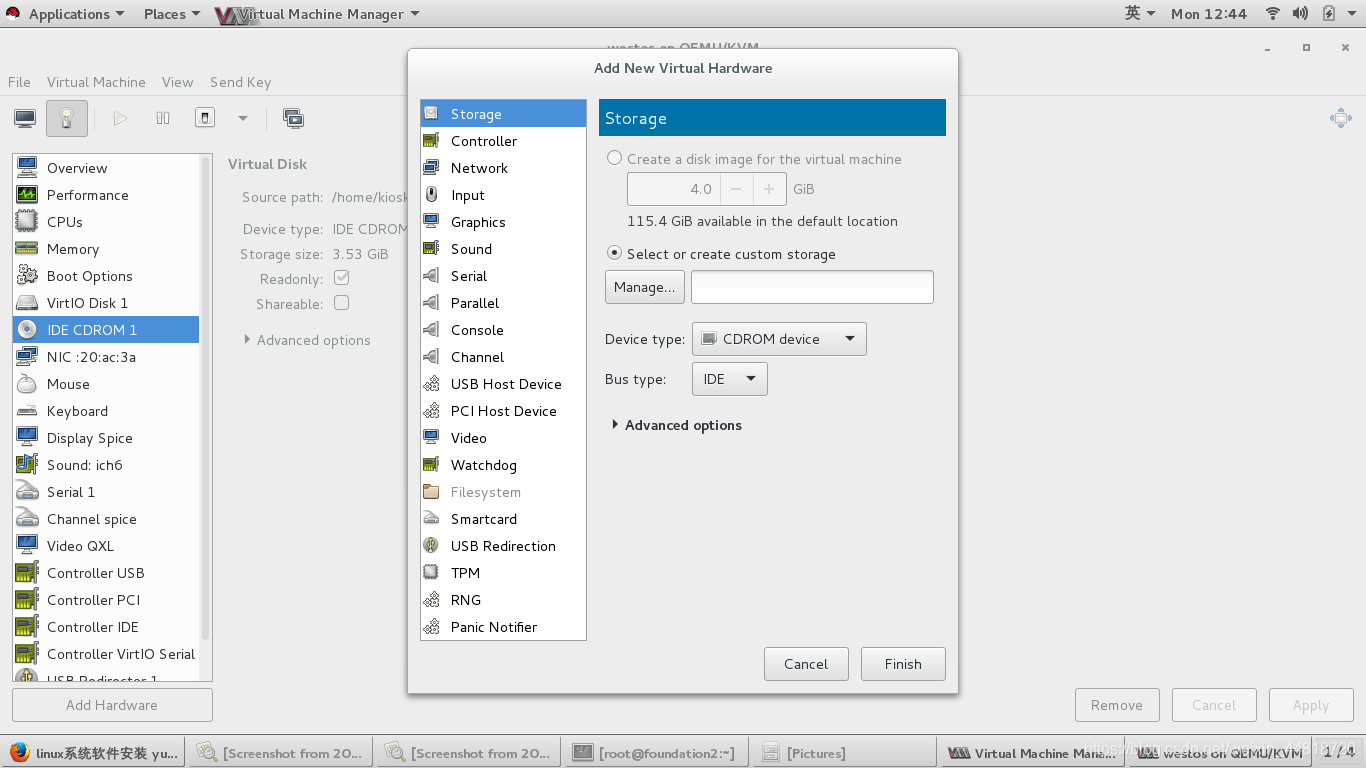Image resolution: width=1366 pixels, height=768 pixels.
Task: Open Overview in VM hardware sidebar
Action: pos(106,168)
